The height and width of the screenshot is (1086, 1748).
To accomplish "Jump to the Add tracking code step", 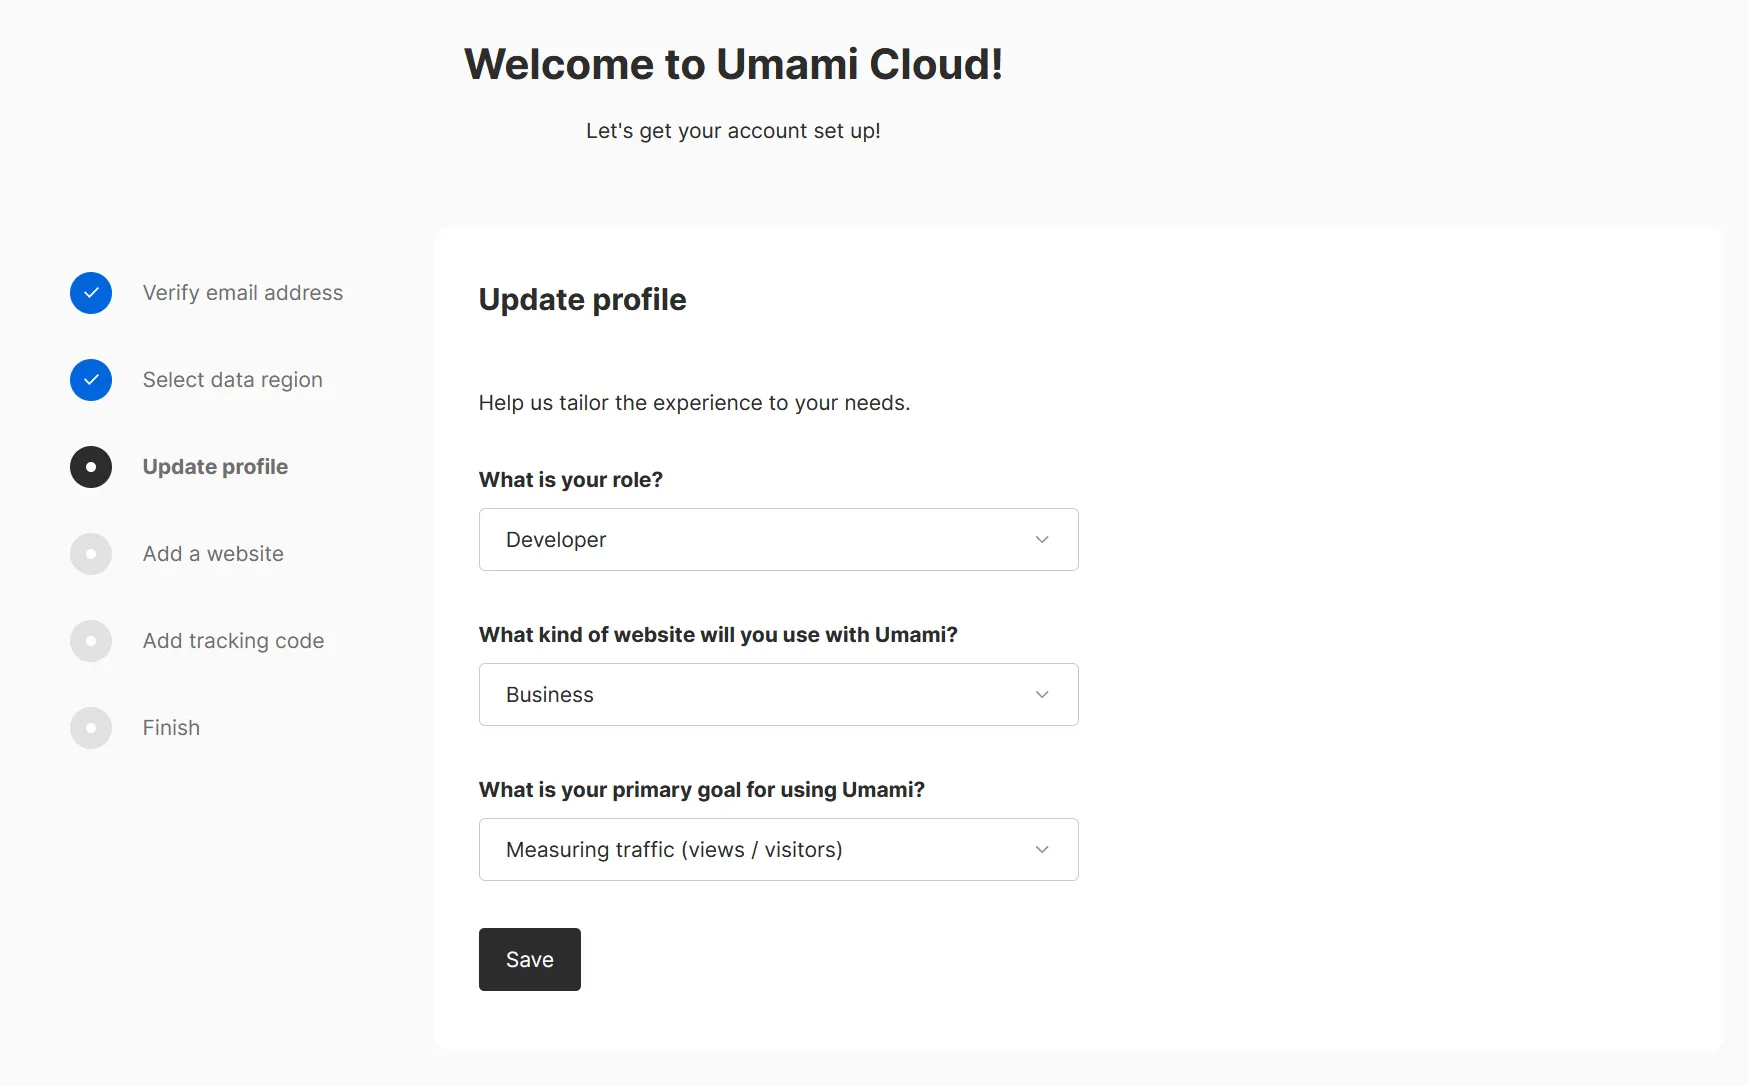I will click(233, 641).
